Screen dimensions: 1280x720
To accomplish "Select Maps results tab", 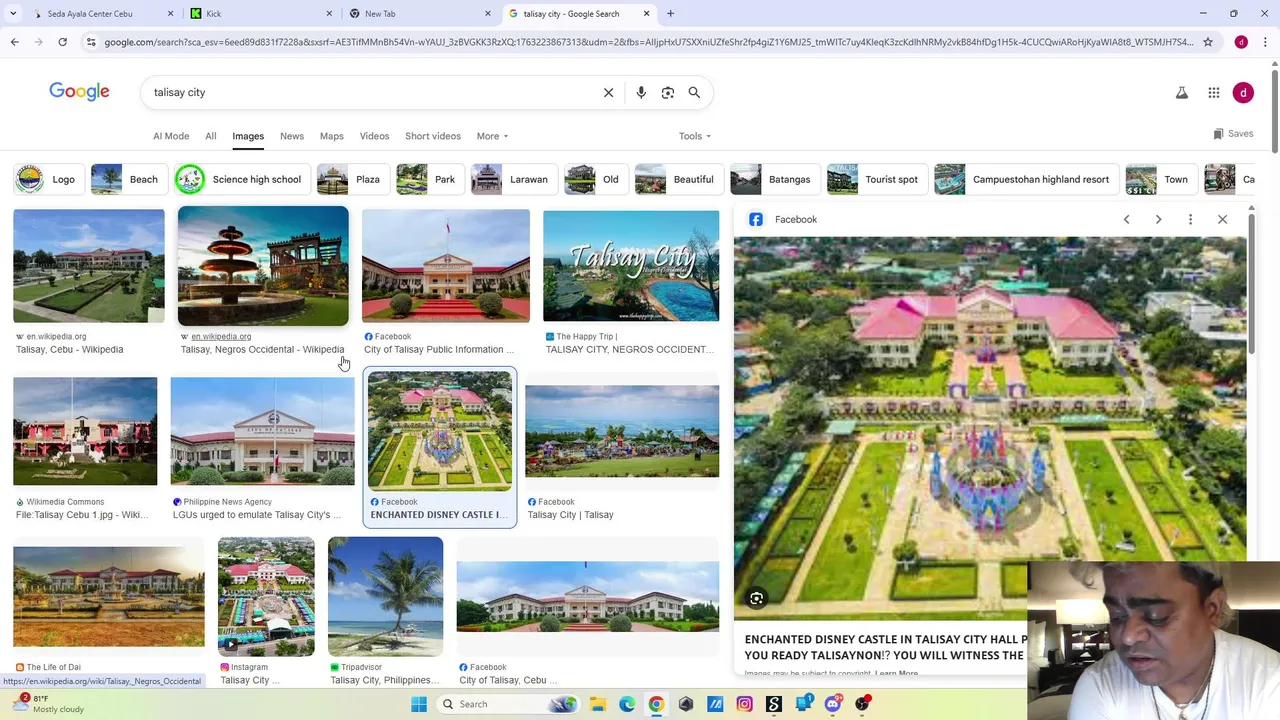I will (x=331, y=136).
